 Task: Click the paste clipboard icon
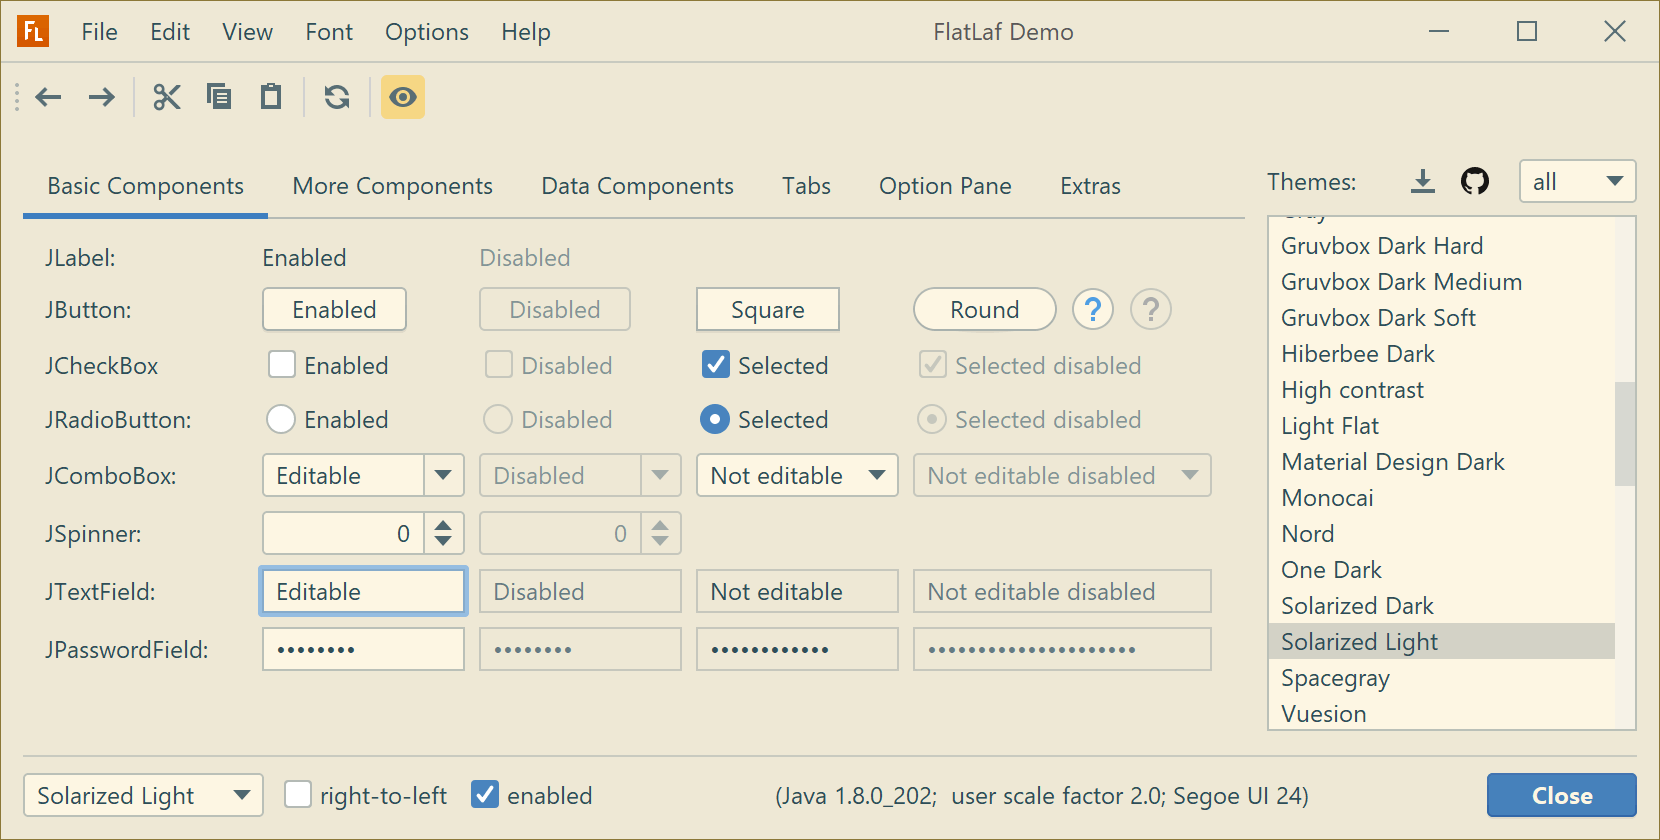point(271,97)
